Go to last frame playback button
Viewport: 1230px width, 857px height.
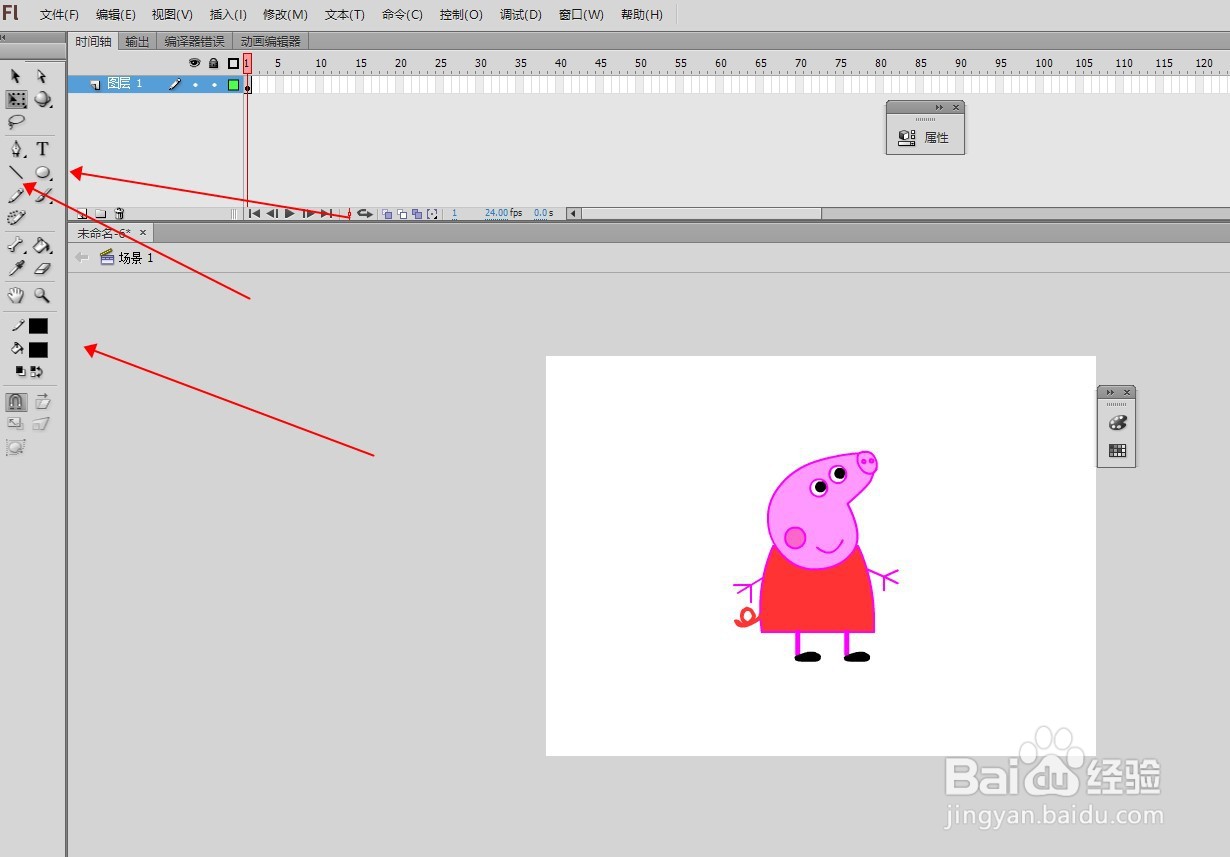point(326,213)
